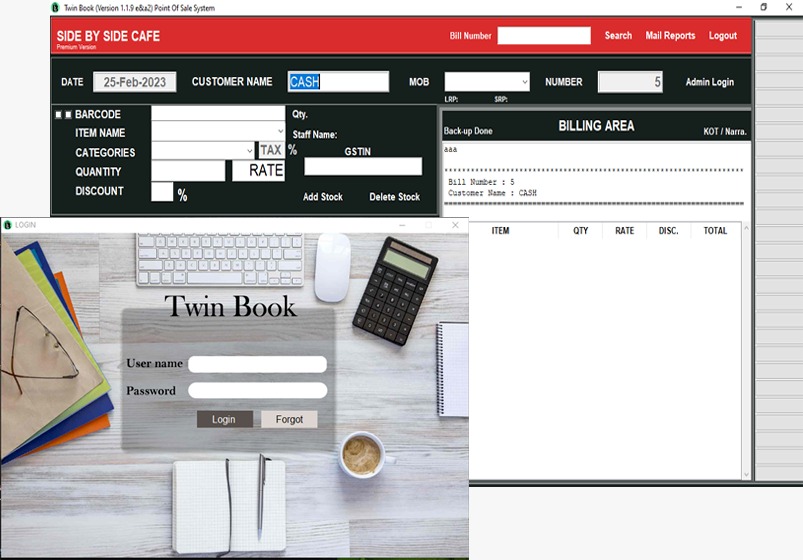
Task: Click the Forgot button
Action: 289,419
